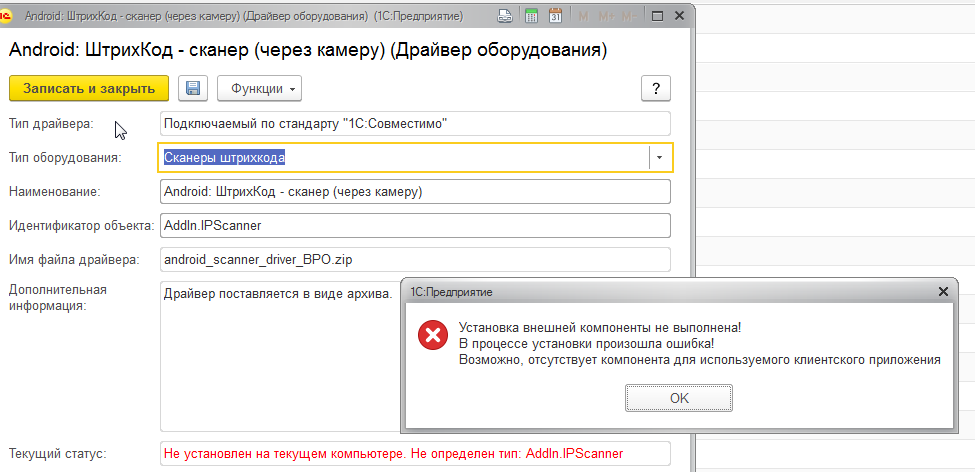
Task: Open the print icon in title bar
Action: (x=506, y=17)
